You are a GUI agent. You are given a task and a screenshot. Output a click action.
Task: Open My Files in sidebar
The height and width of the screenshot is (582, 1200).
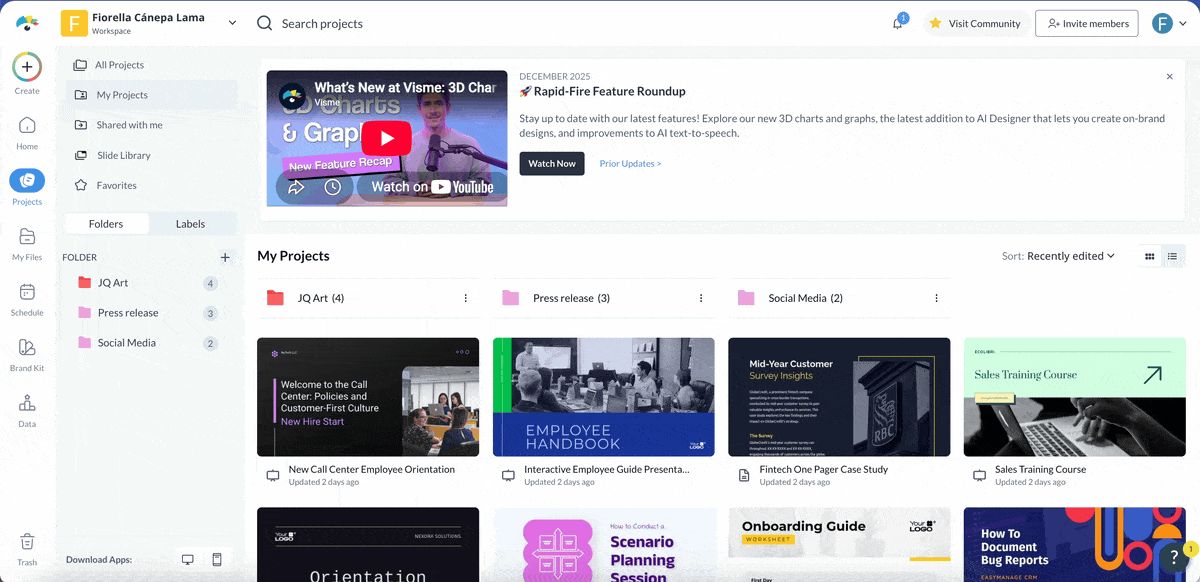[x=27, y=243]
